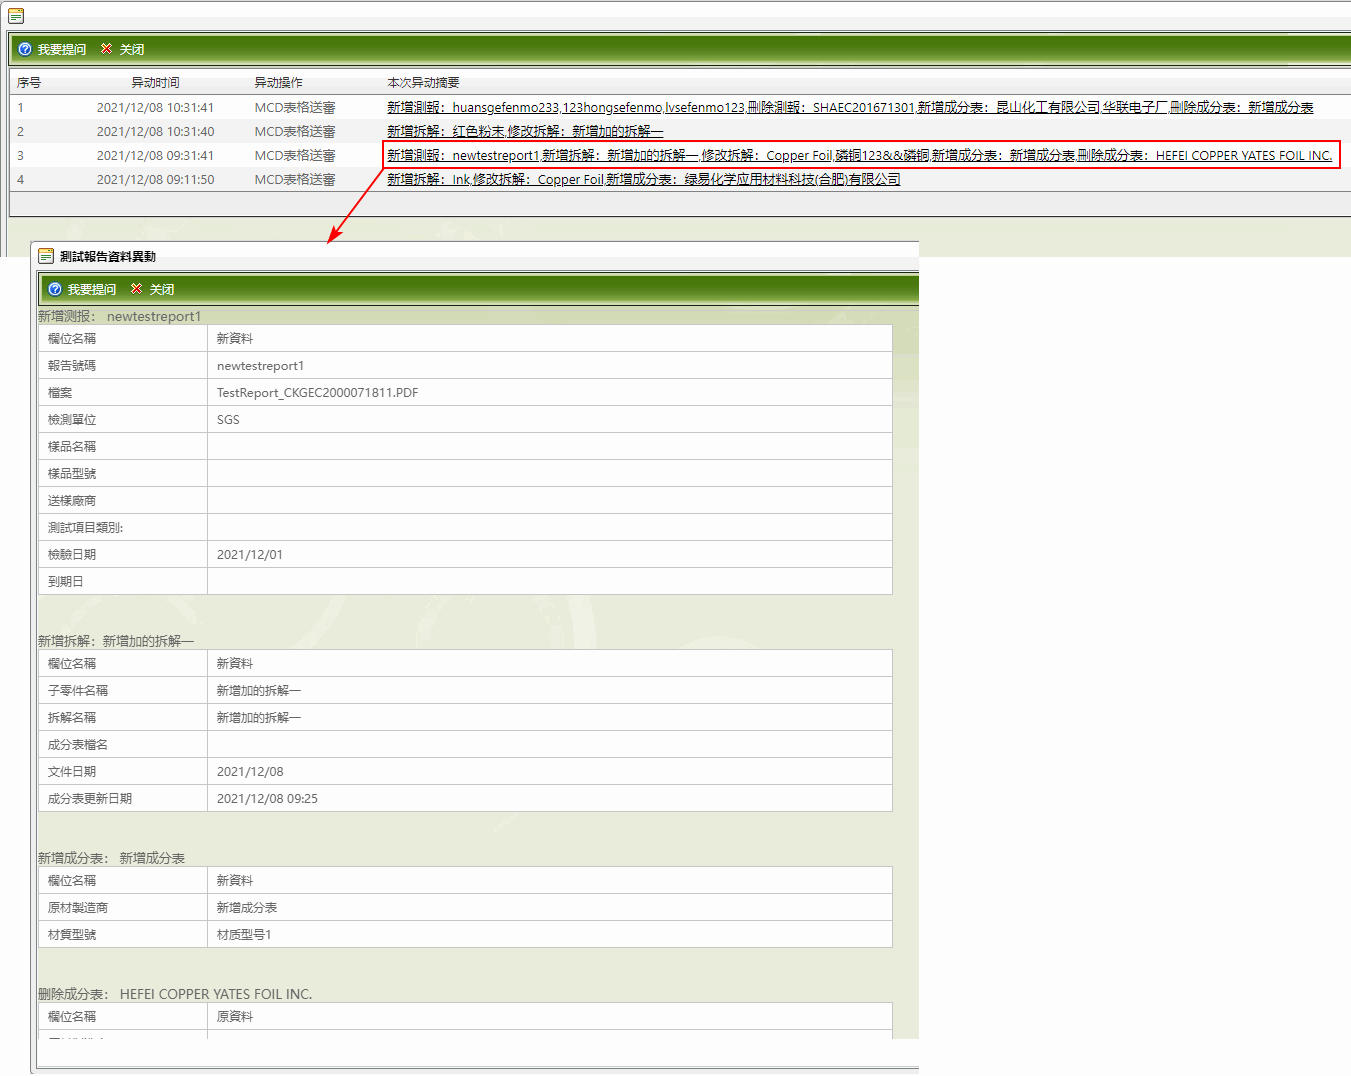The width and height of the screenshot is (1351, 1076).
Task: Click the 本次异动摘要 column header
Action: tap(423, 83)
